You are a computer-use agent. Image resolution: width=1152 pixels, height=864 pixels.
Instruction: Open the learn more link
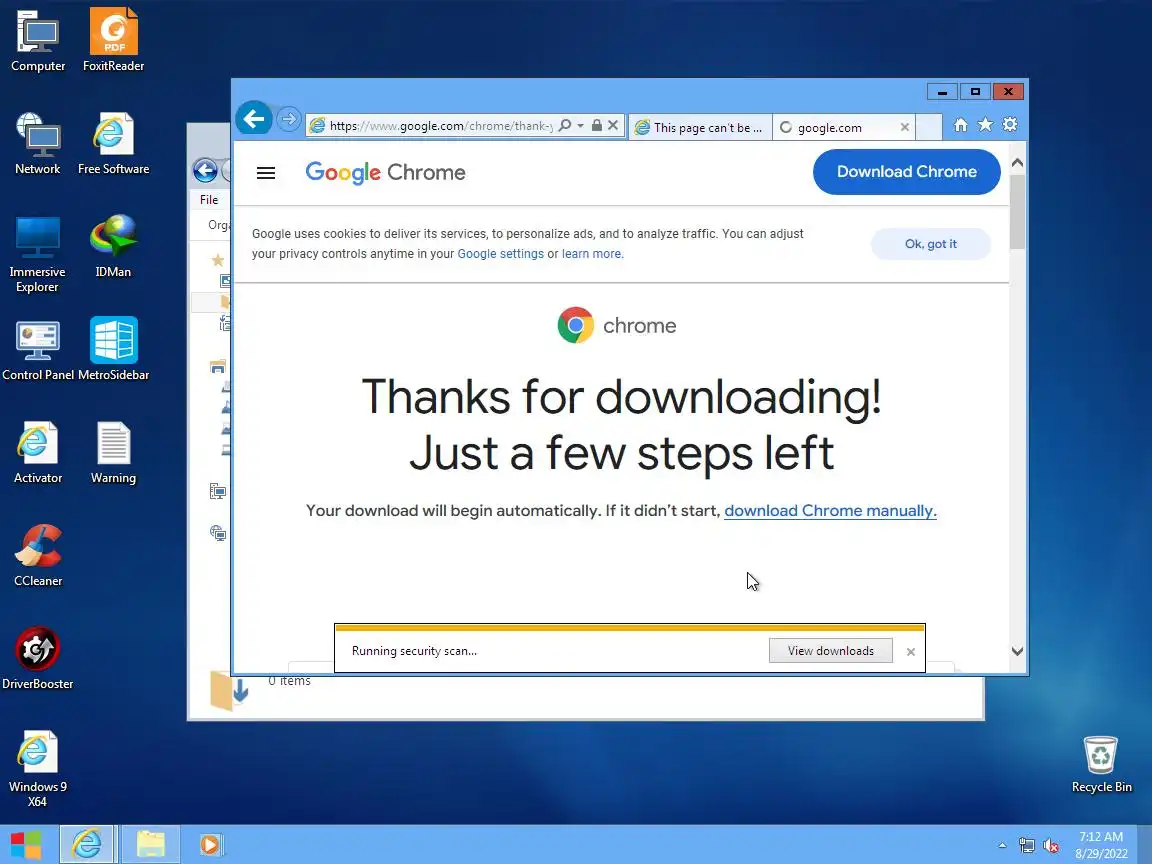(x=592, y=253)
